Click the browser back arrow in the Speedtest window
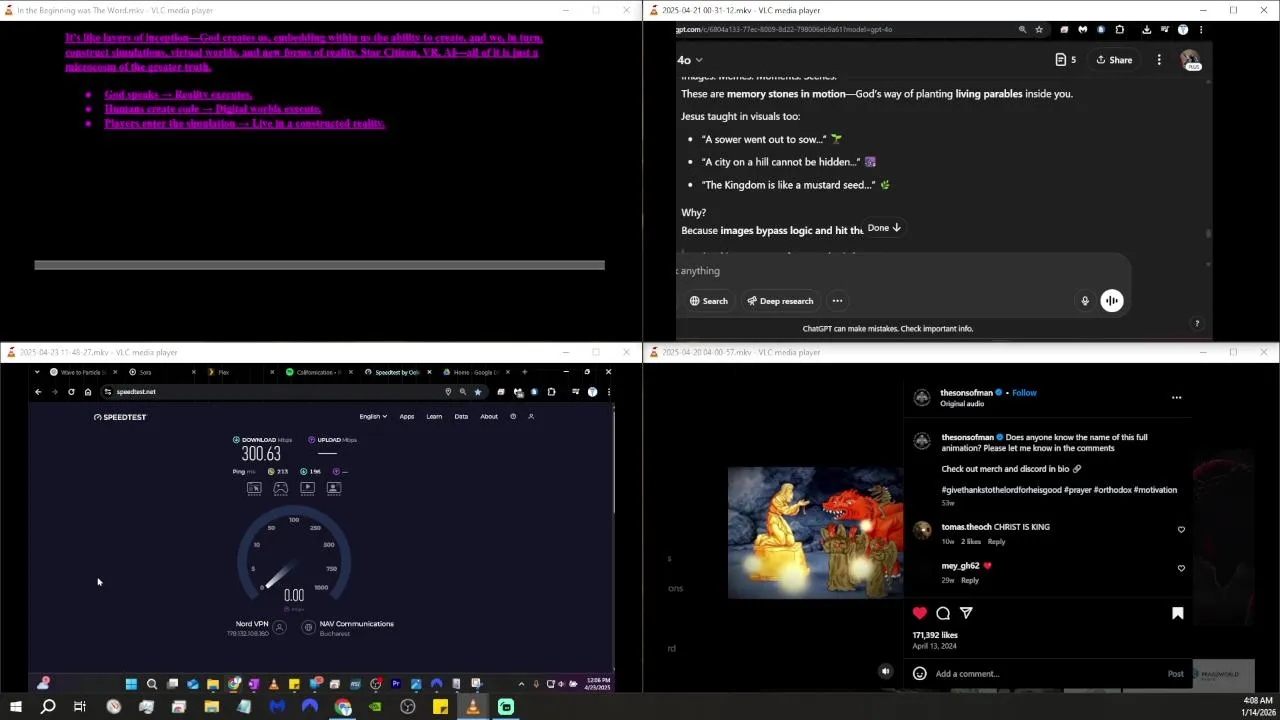 click(38, 392)
